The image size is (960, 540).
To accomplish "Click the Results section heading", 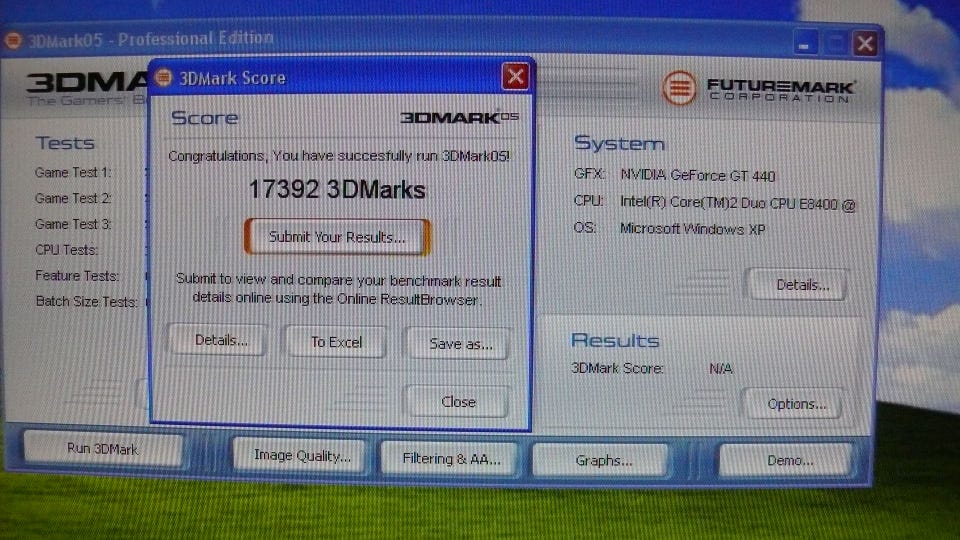I will click(x=615, y=340).
